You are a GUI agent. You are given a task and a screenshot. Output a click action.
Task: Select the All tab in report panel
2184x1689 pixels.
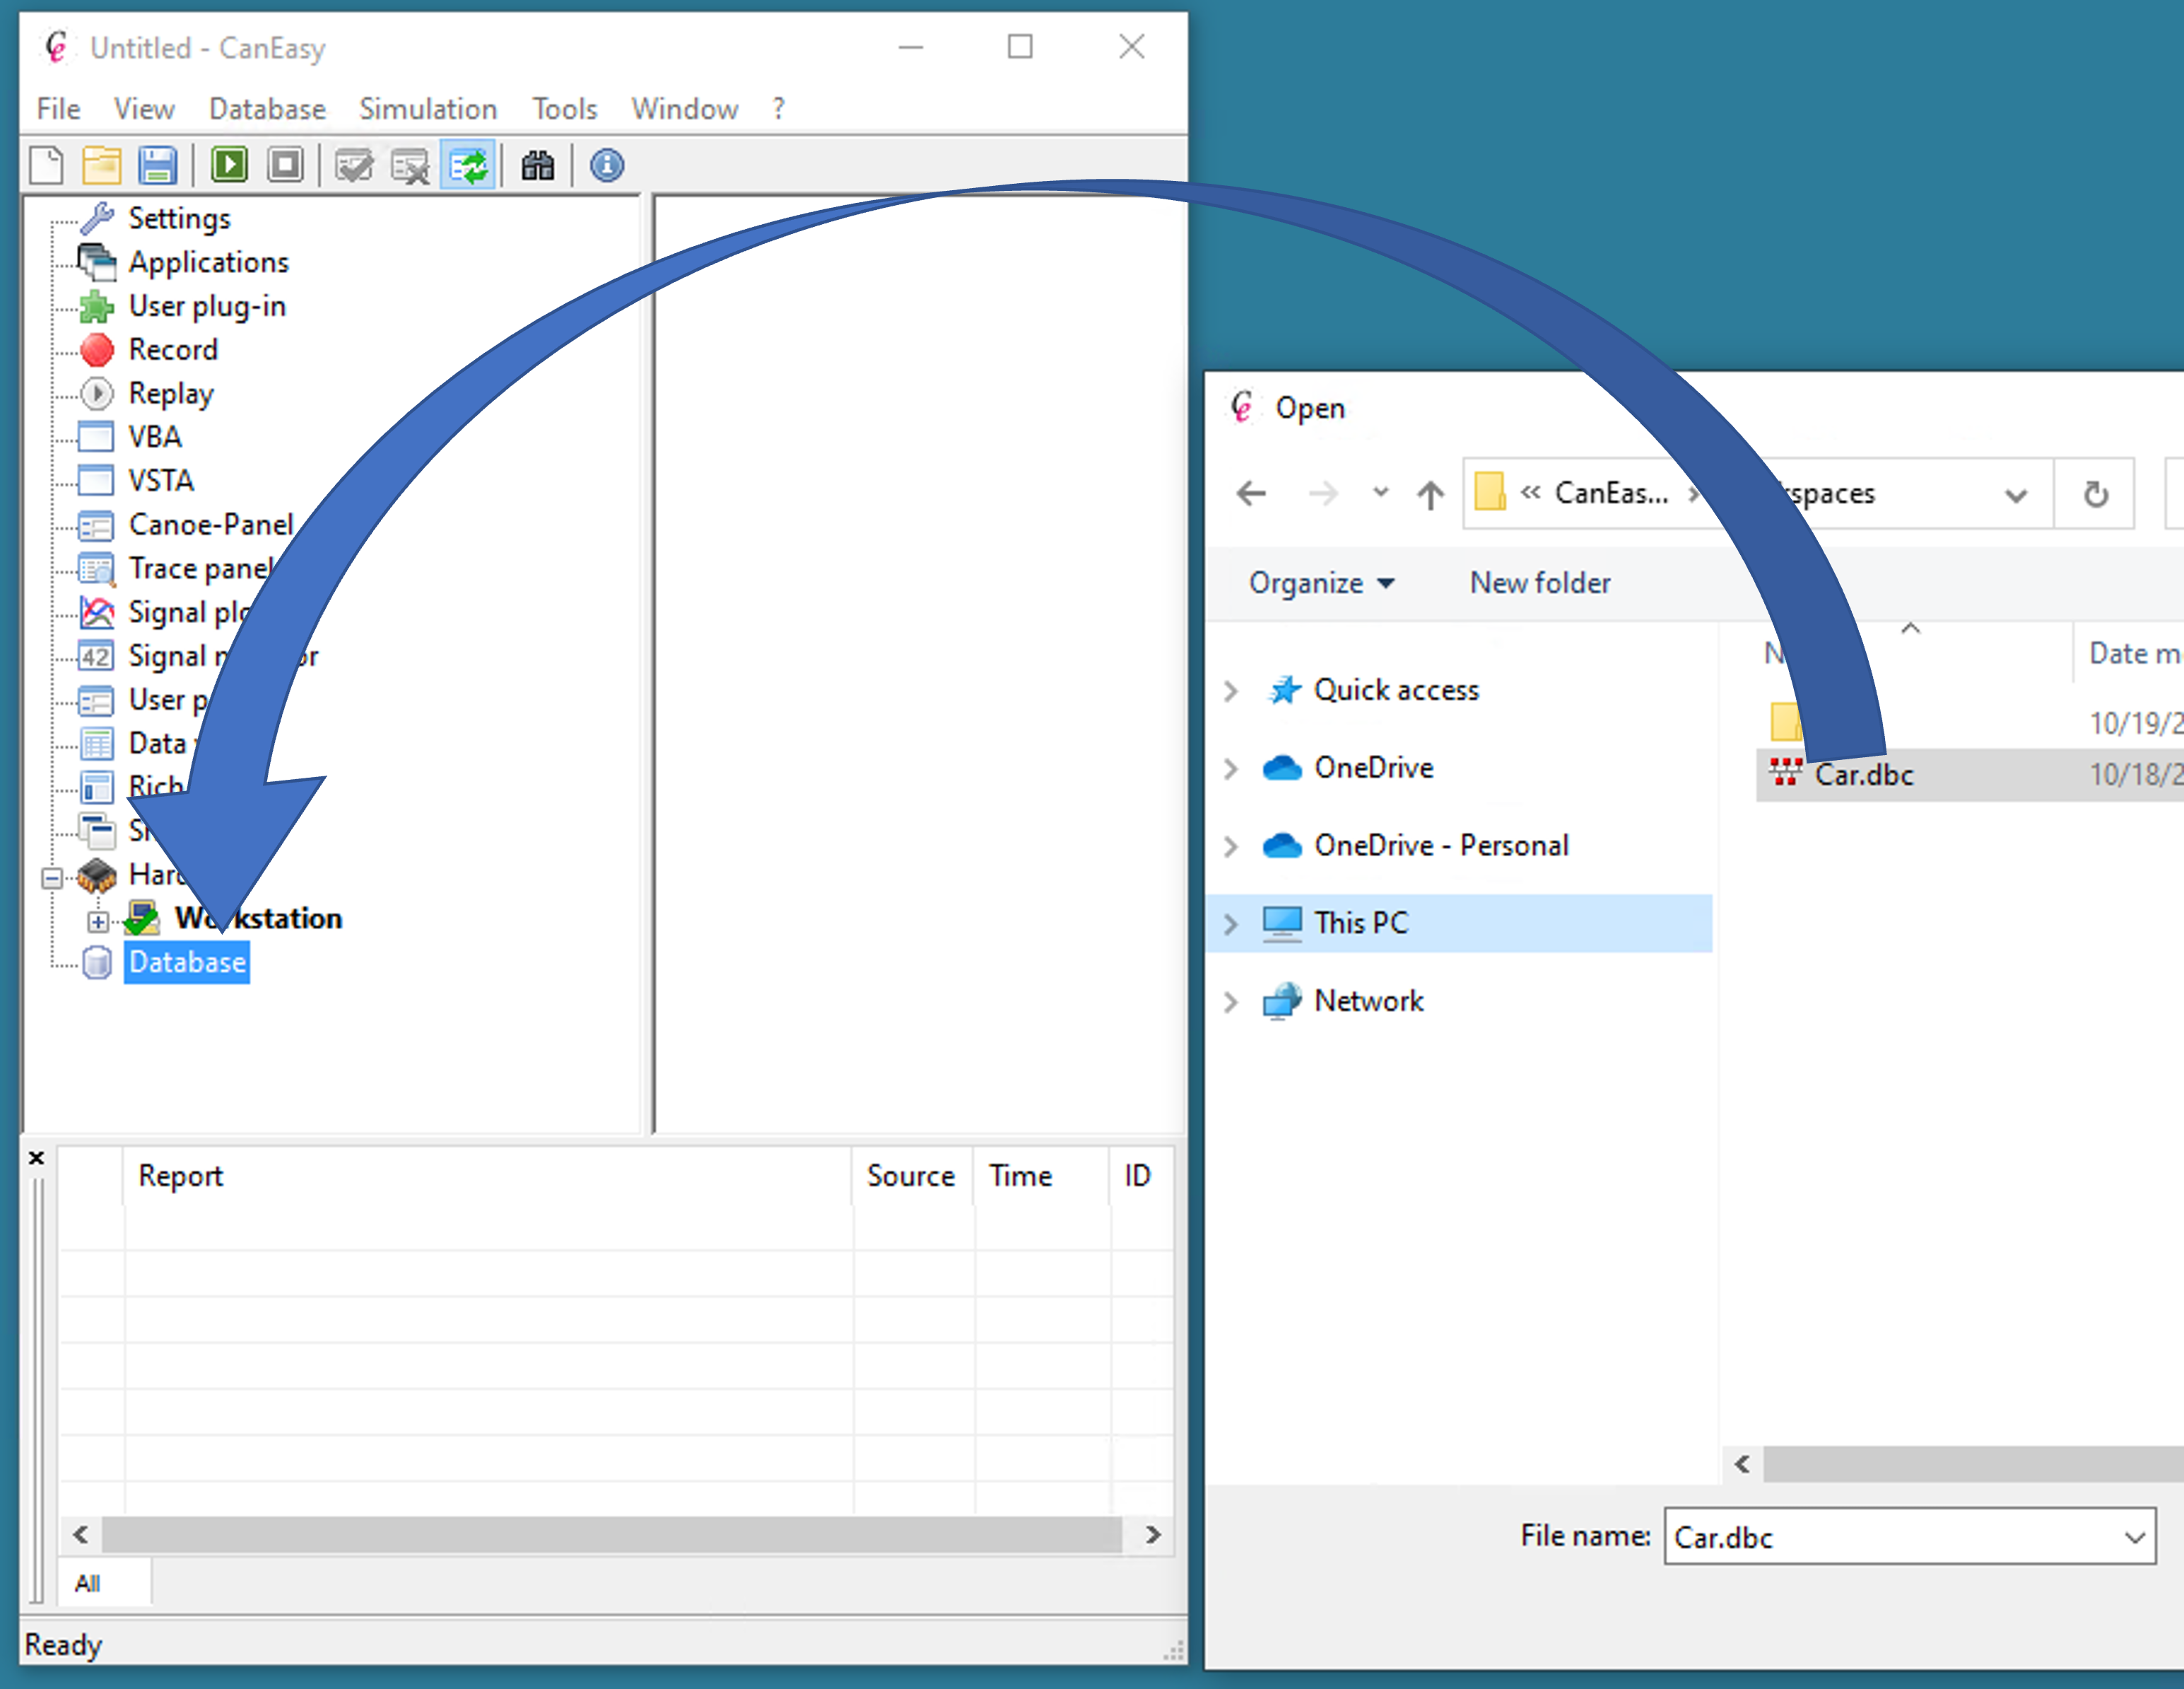pyautogui.click(x=87, y=1583)
